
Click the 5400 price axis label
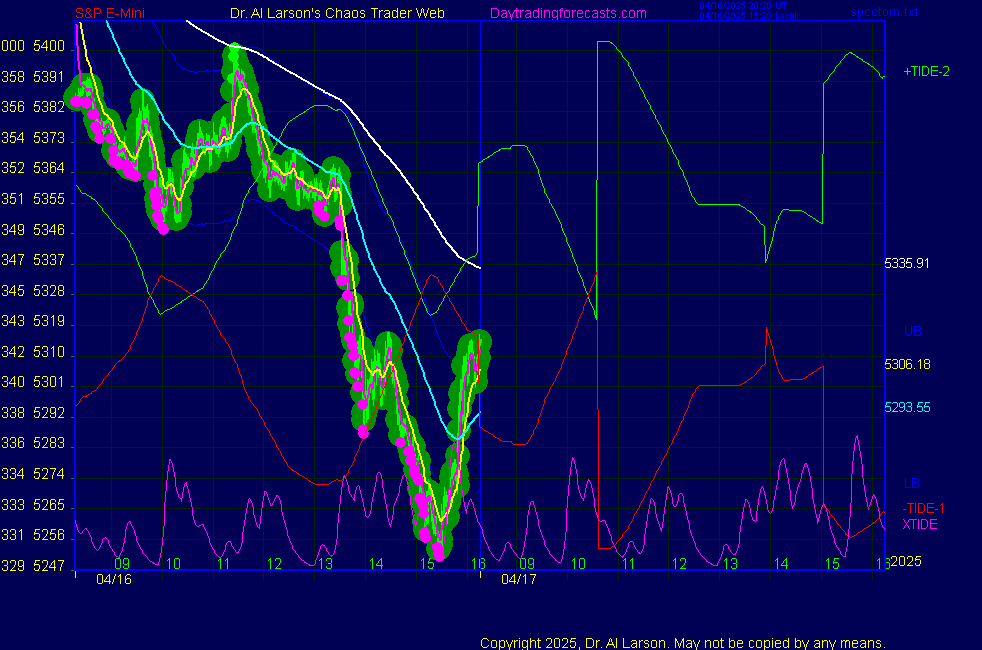point(48,46)
